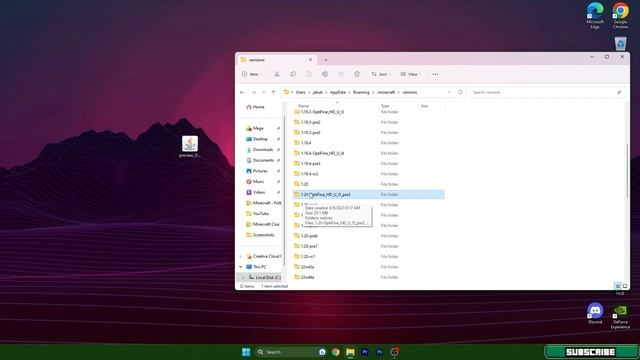
Task: Click the taskbar Search box
Action: [290, 352]
